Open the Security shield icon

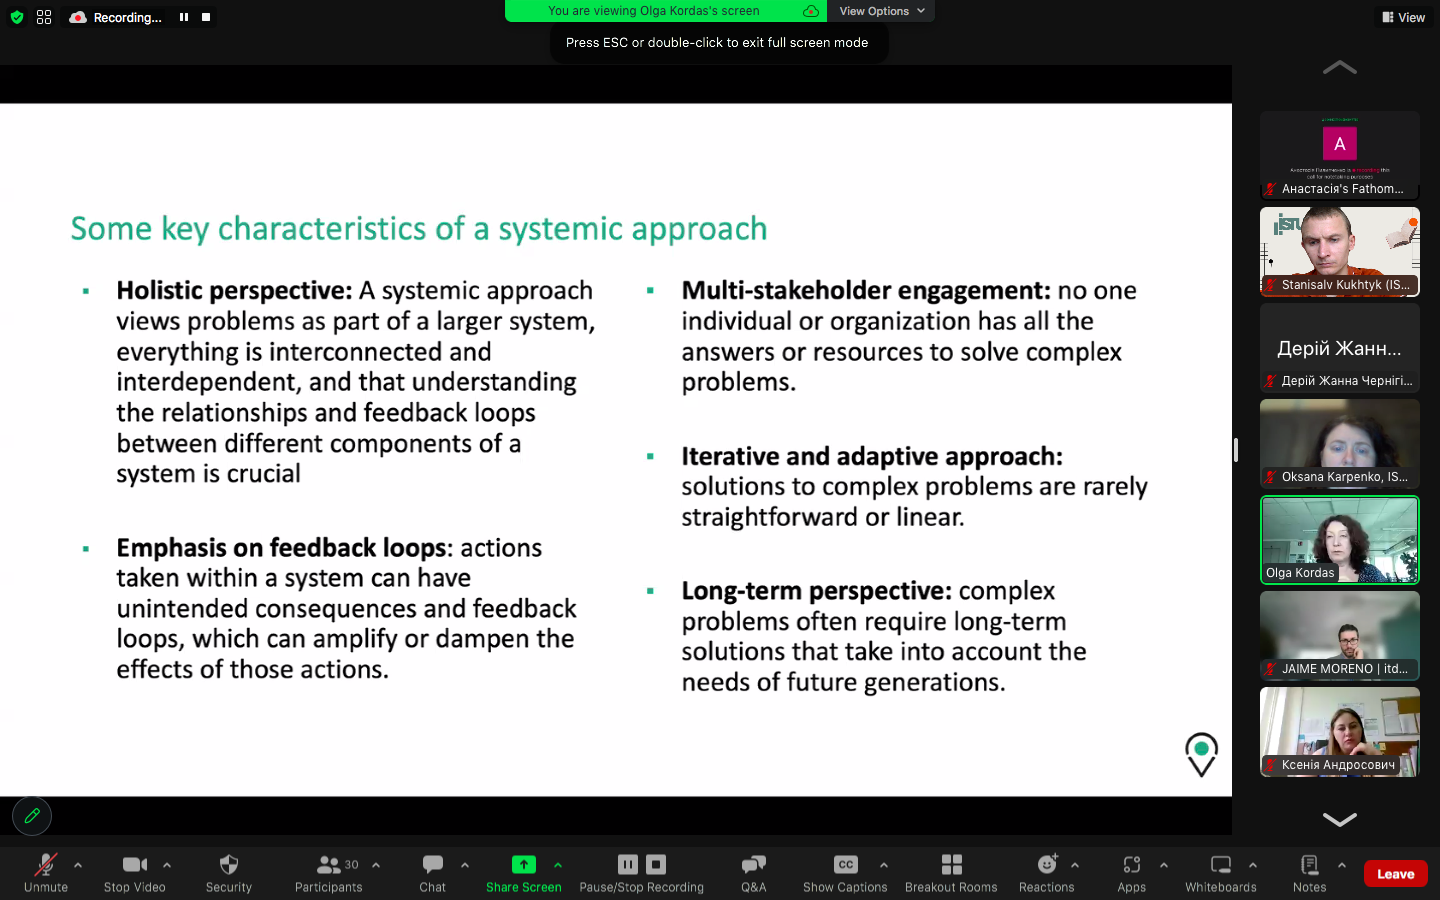(x=229, y=864)
